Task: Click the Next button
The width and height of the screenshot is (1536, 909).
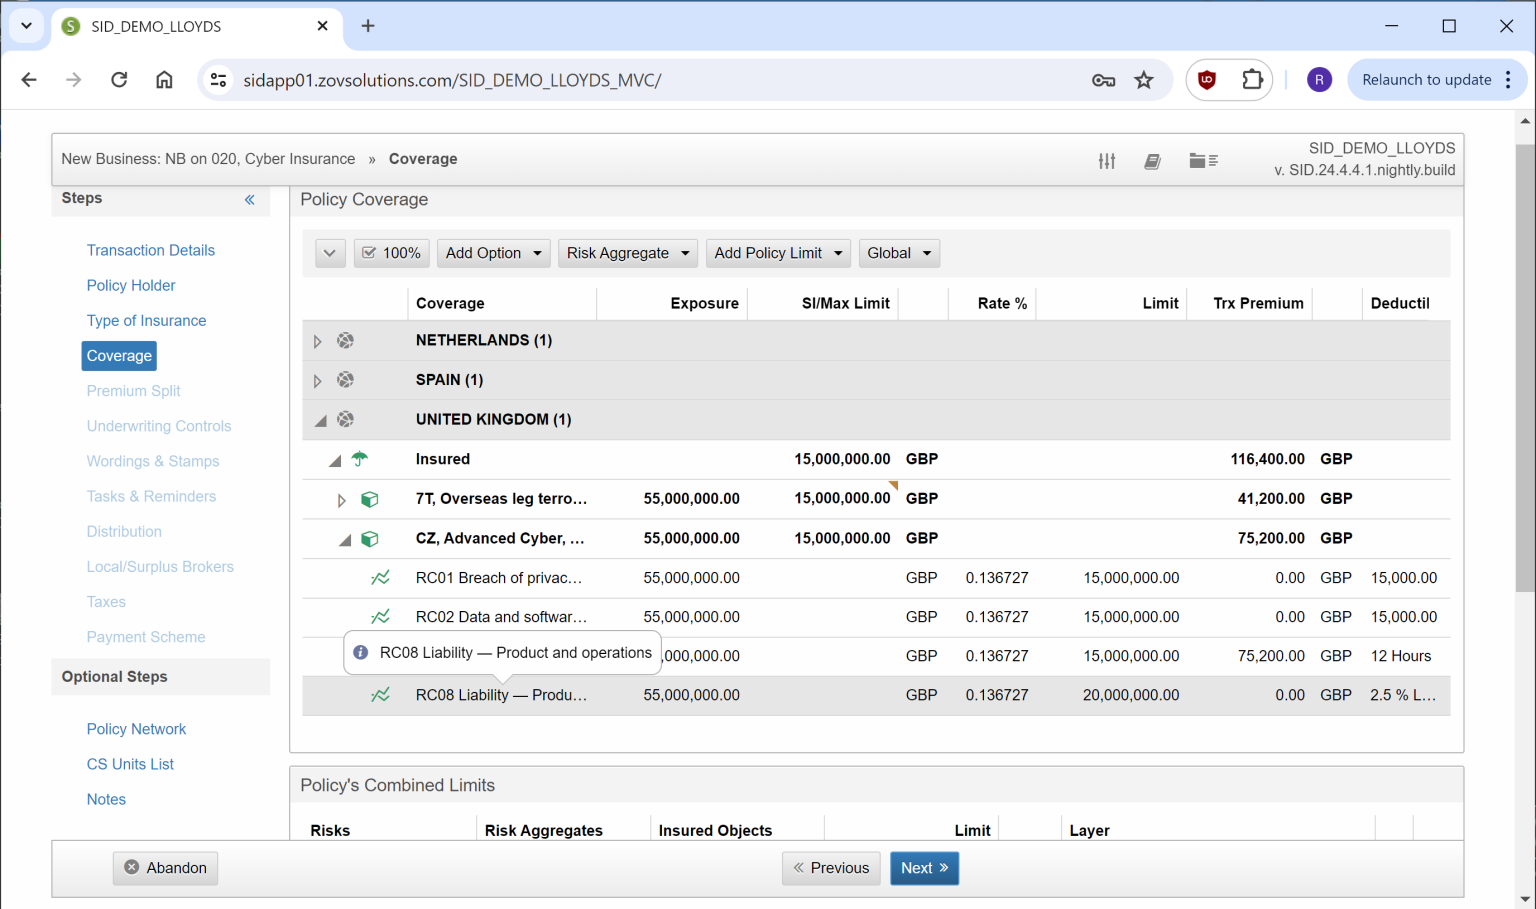Action: tap(924, 868)
